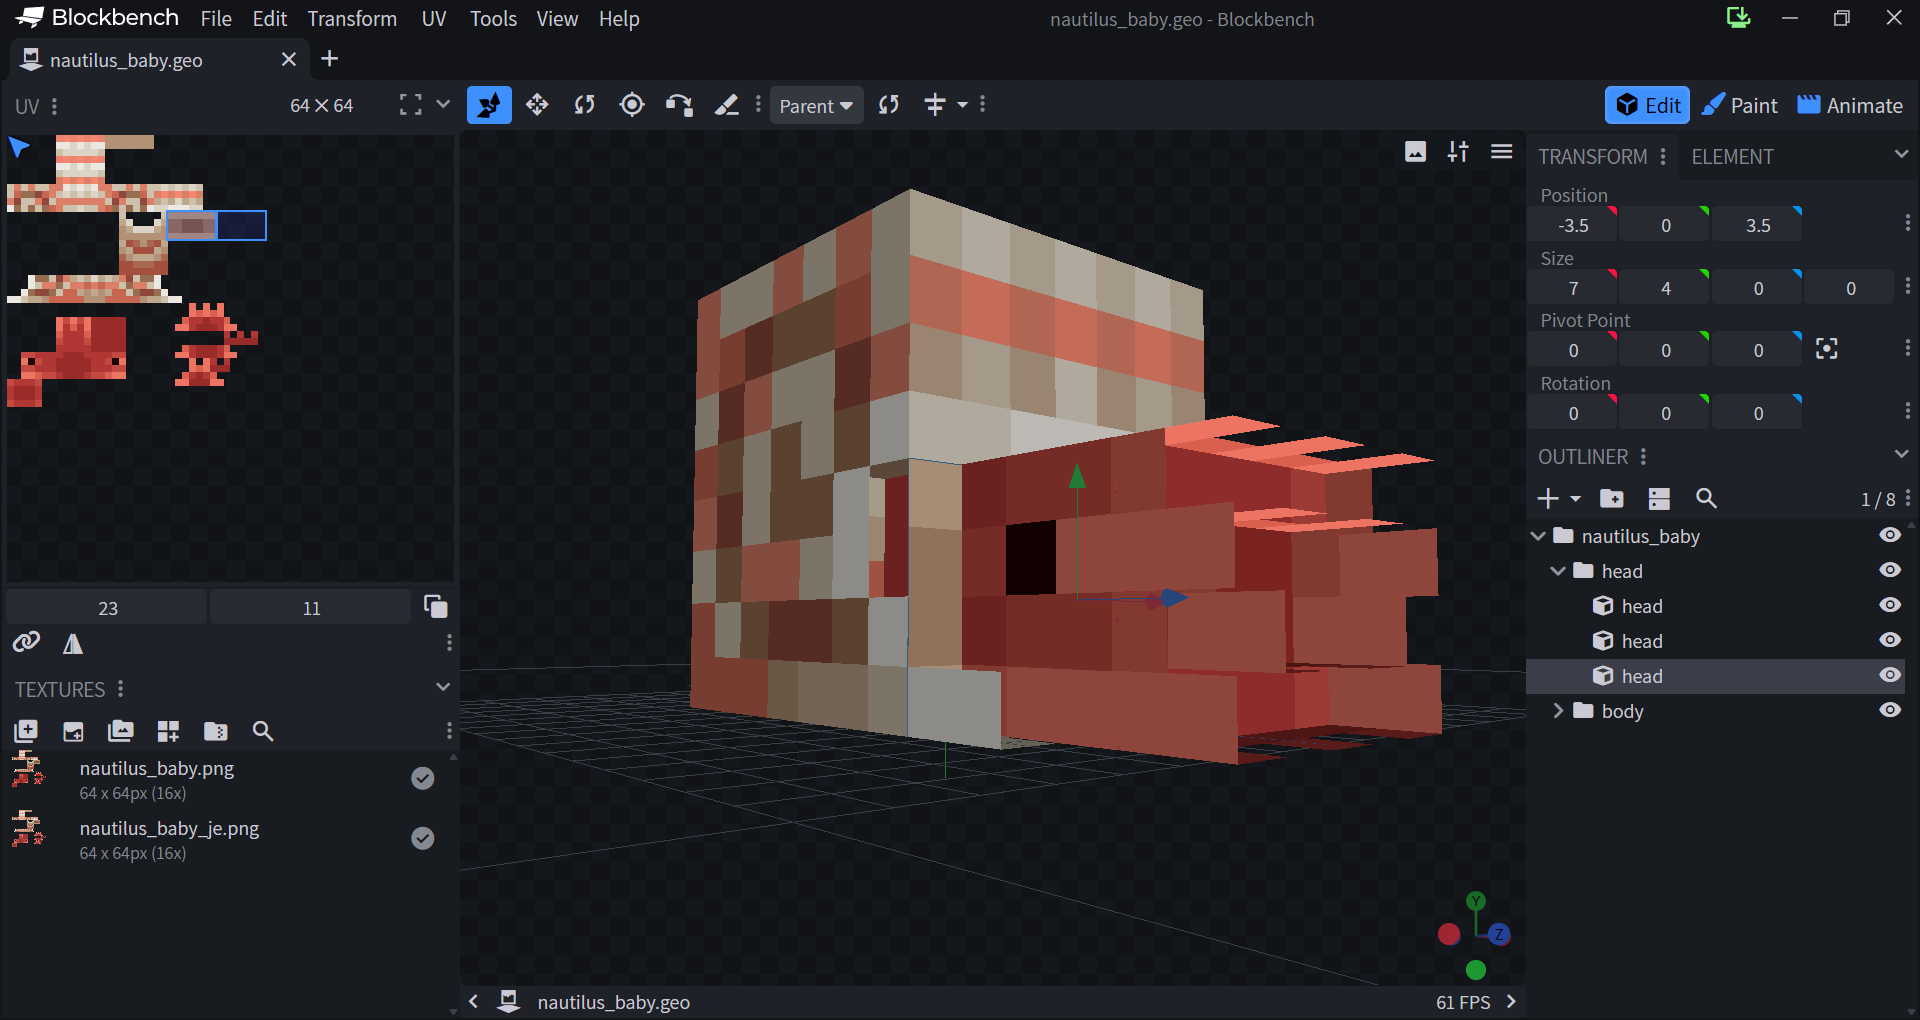Click the Add Group folder icon in outliner
Image resolution: width=1920 pixels, height=1020 pixels.
click(1611, 498)
